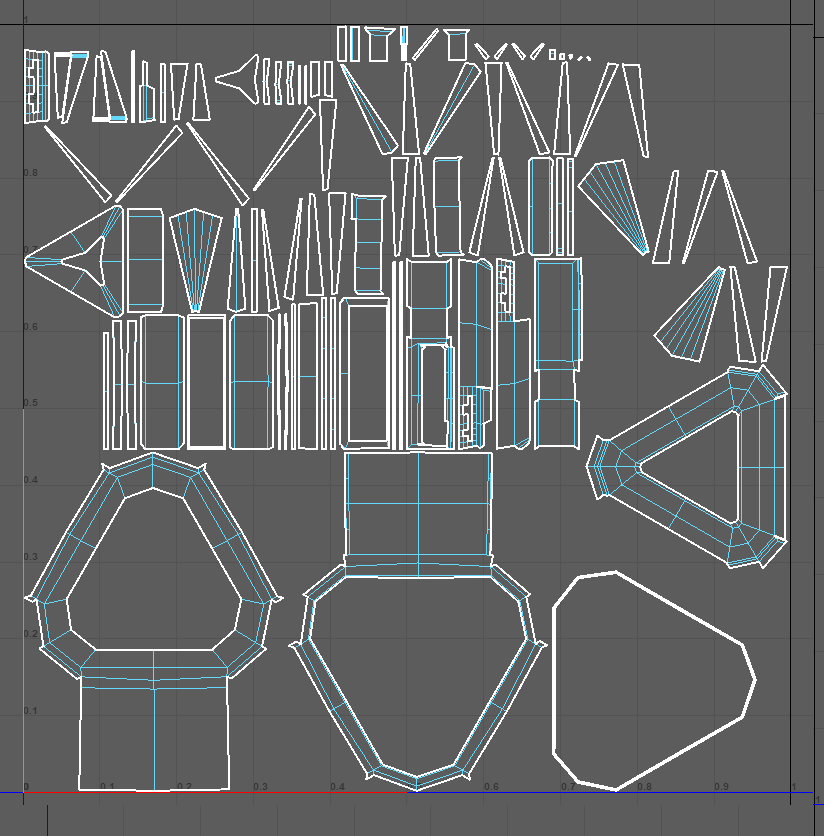The image size is (824, 836).
Task: Select the tall rounded rectangle right of star shell
Action: [x=144, y=259]
